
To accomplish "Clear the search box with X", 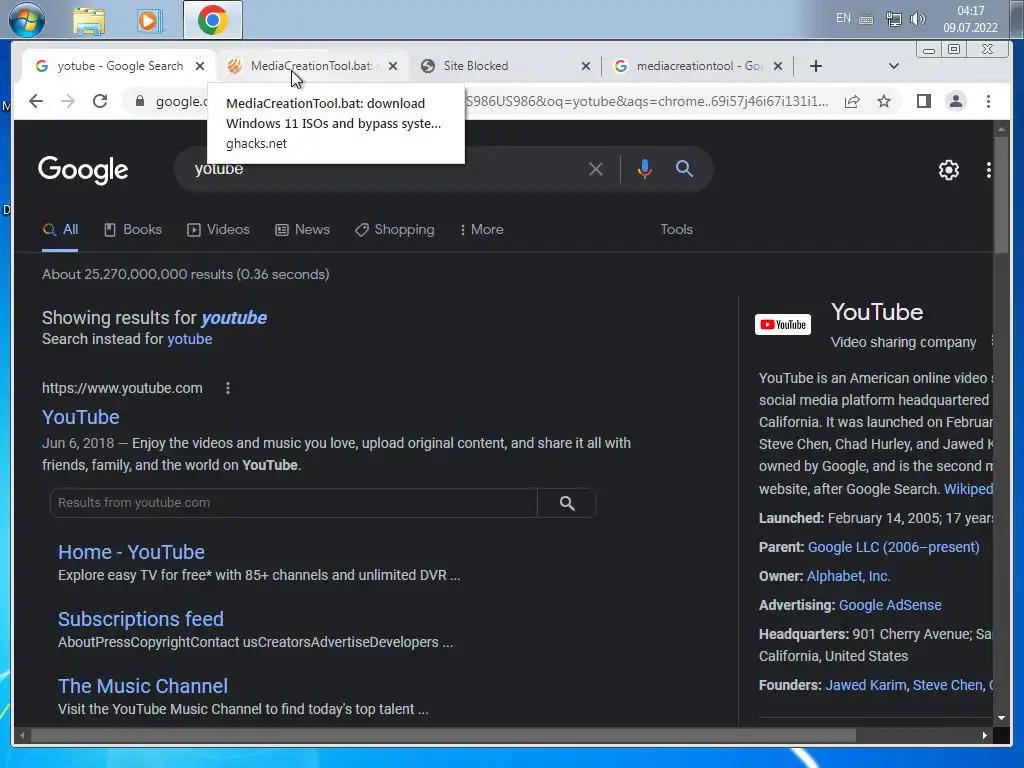I will point(596,169).
